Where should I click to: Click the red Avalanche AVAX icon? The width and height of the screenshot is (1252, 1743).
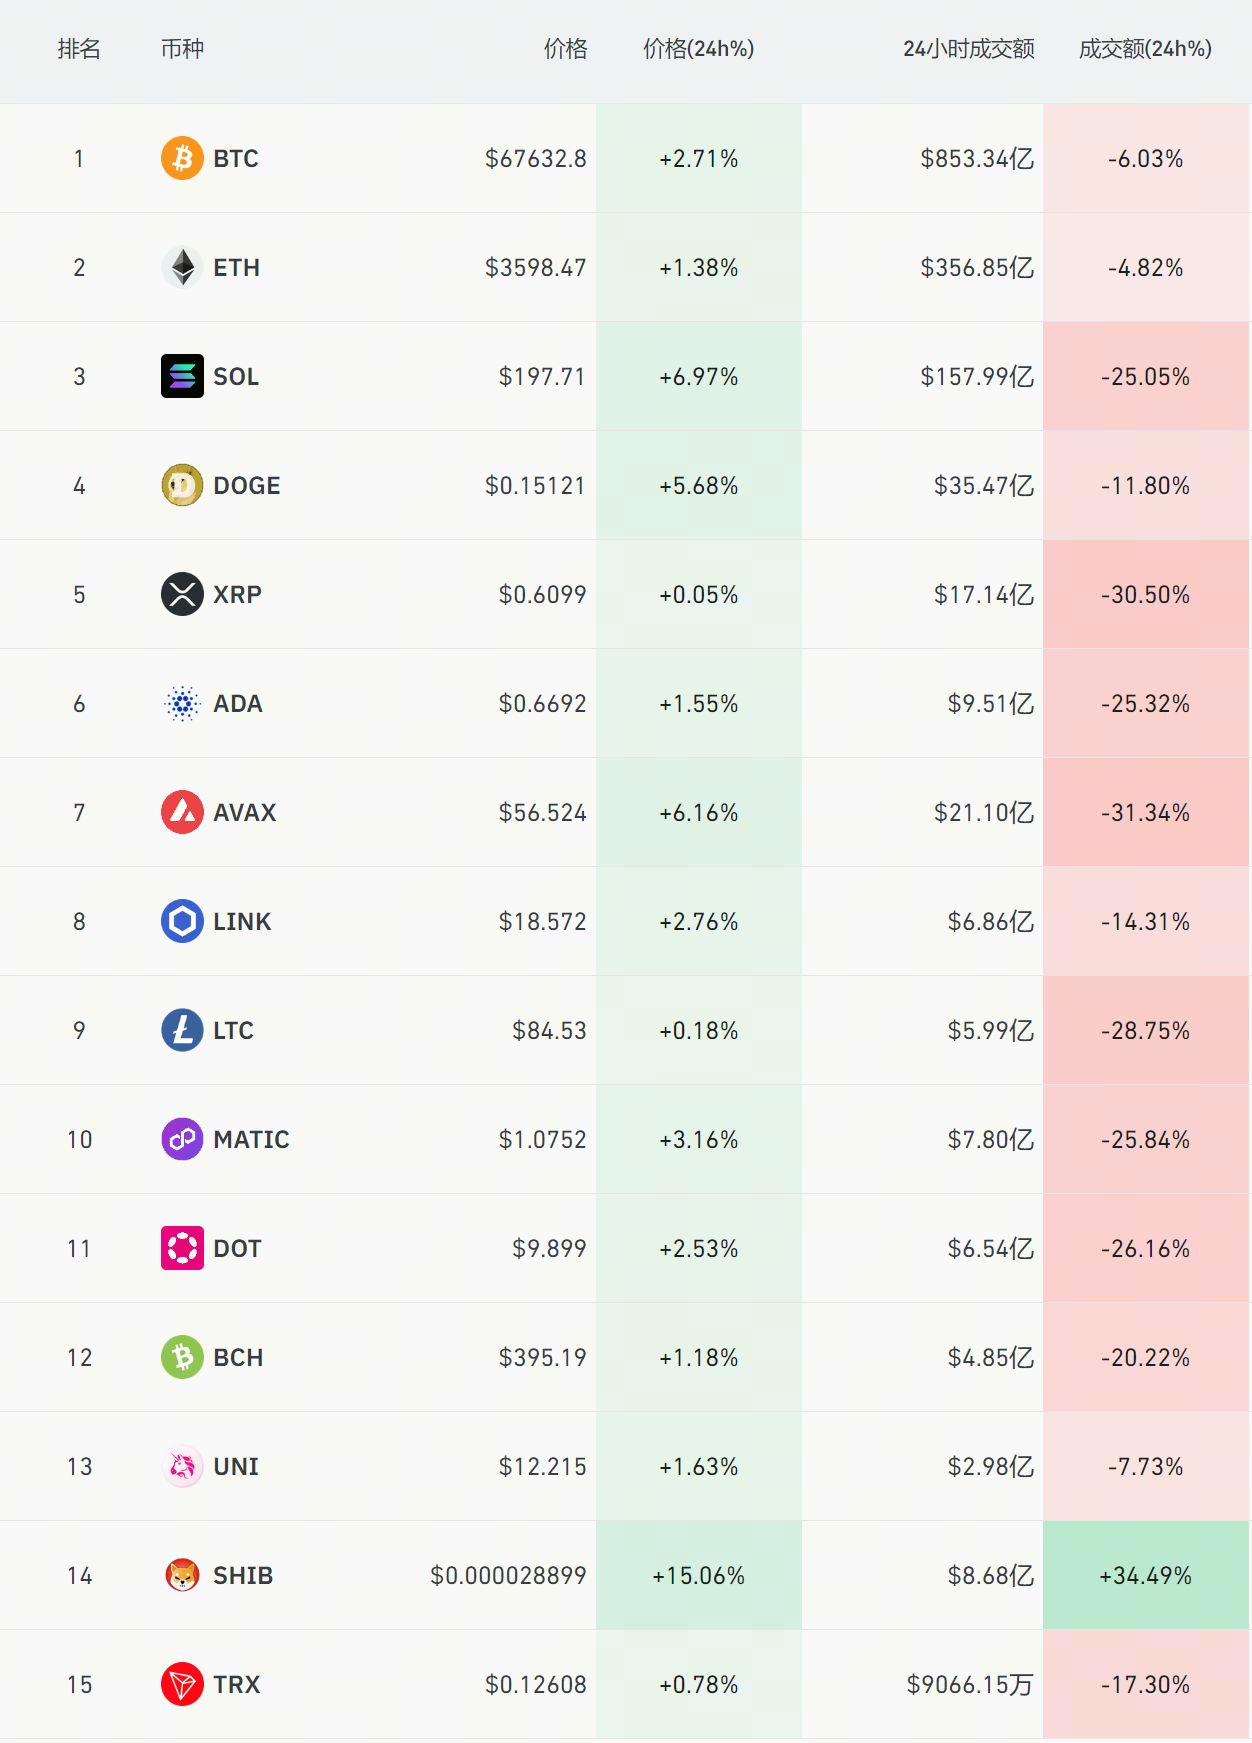coord(182,812)
